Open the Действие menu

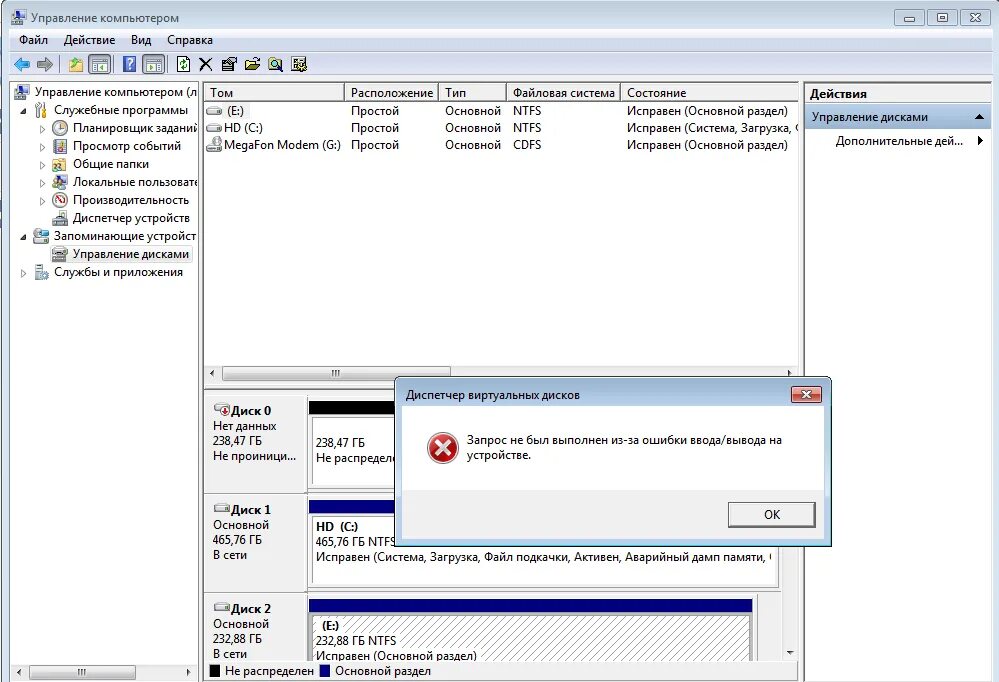[x=89, y=40]
